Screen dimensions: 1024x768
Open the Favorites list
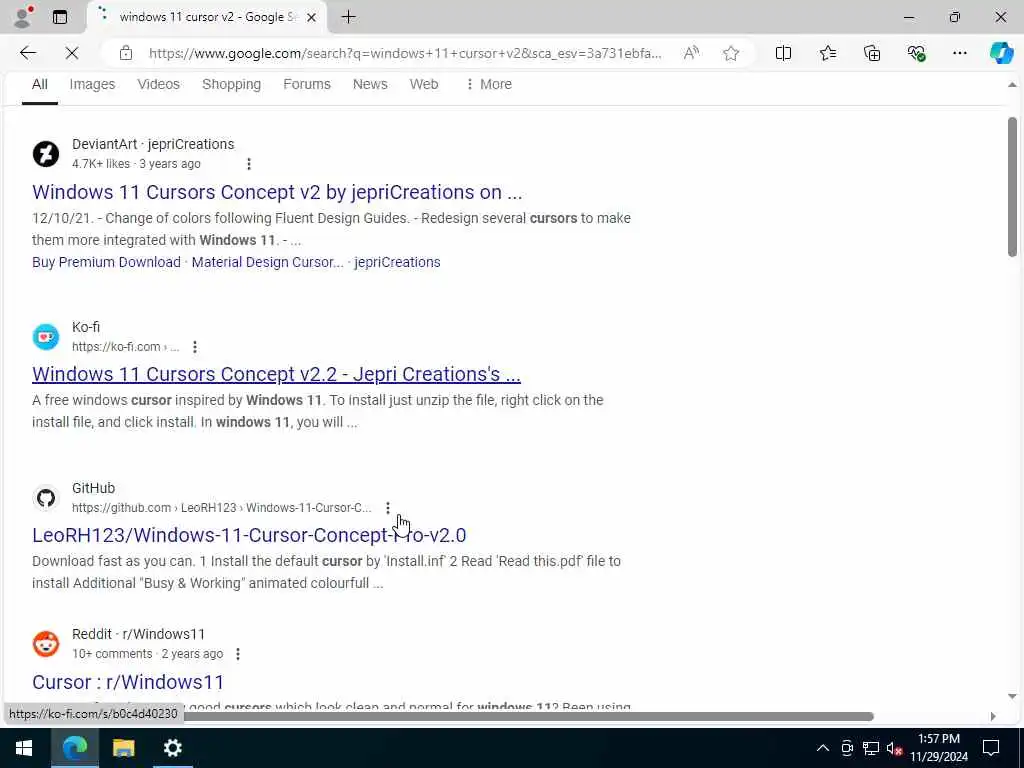(827, 54)
